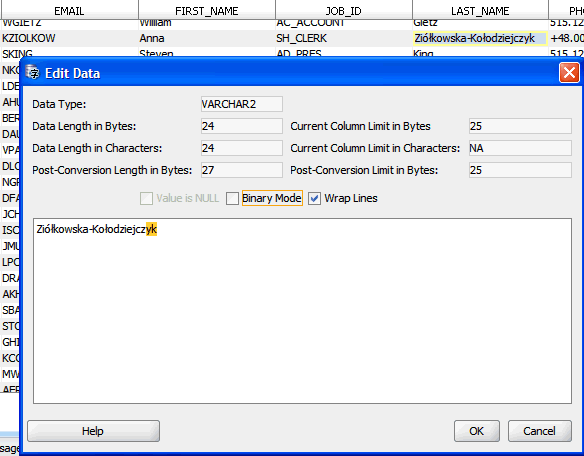Click the Cancel button

tap(539, 431)
